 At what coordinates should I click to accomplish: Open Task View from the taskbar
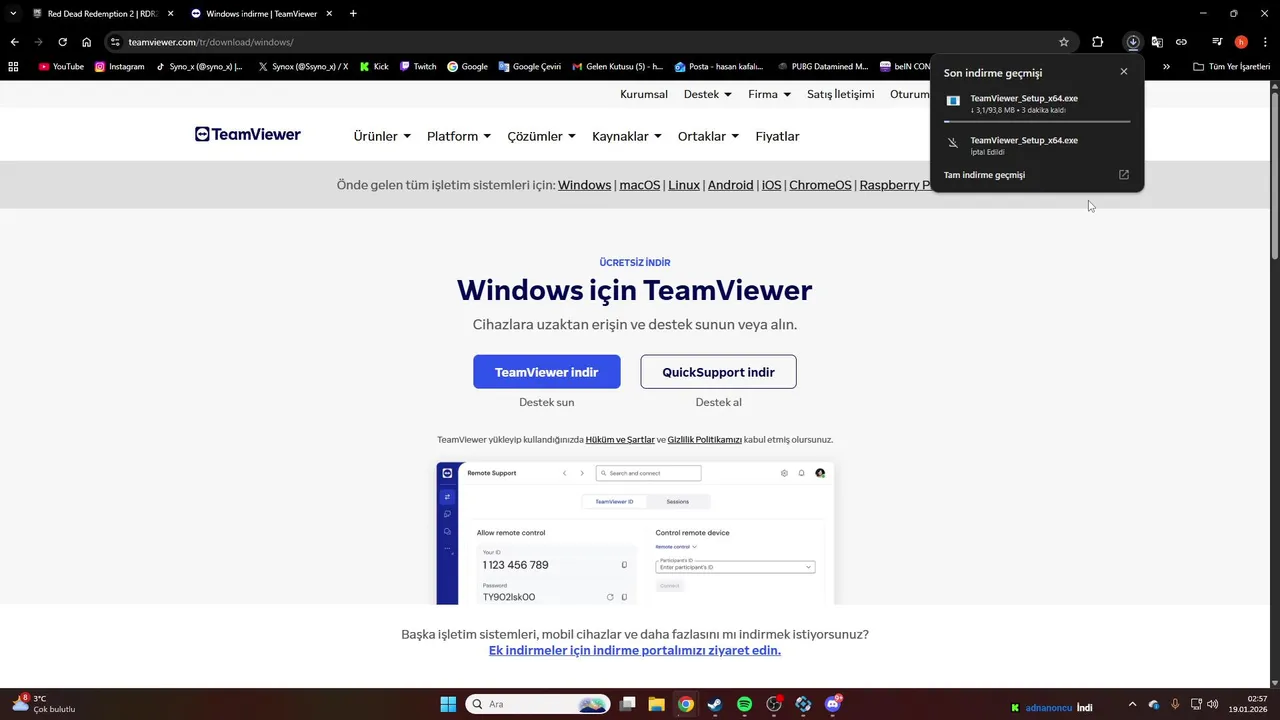click(x=627, y=704)
